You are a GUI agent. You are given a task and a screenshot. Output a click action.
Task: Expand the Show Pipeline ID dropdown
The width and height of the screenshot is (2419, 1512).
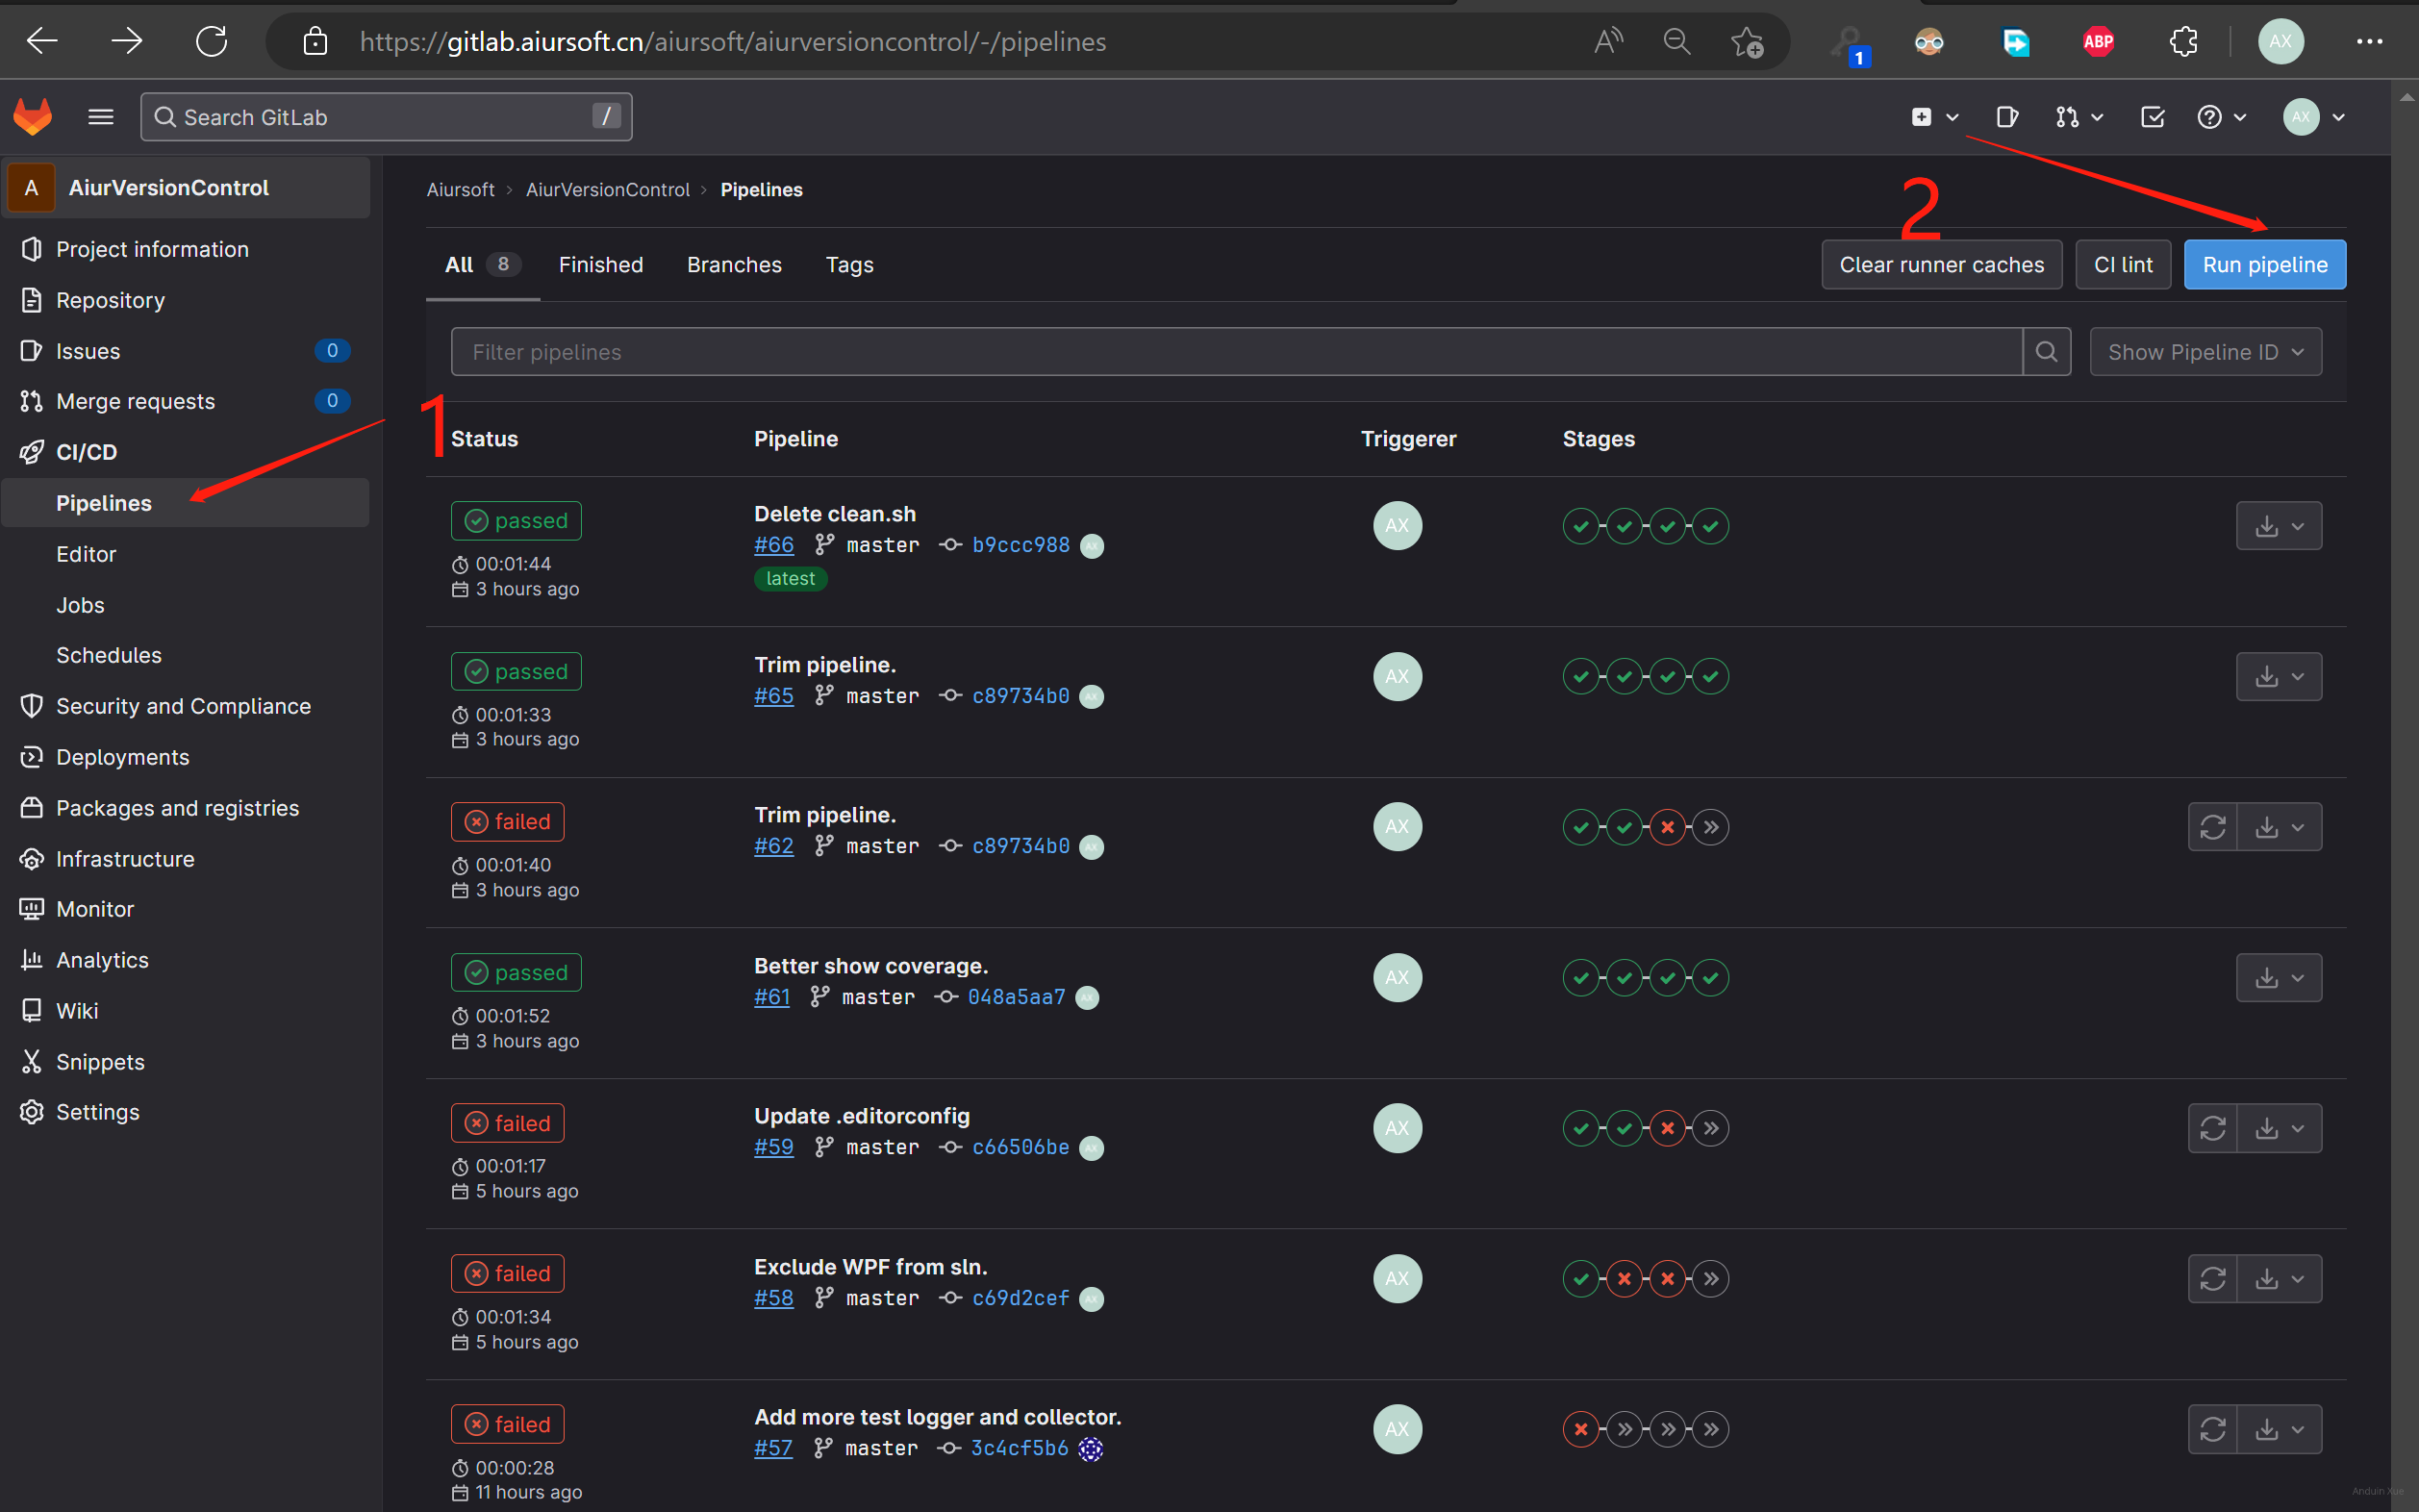[2205, 352]
